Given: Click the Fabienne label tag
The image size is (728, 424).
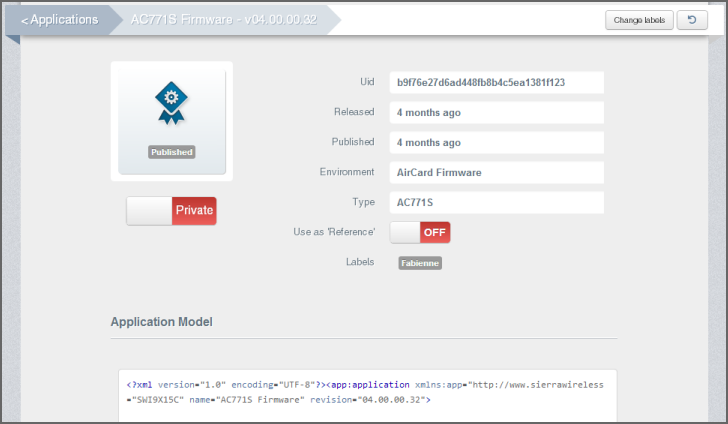Looking at the screenshot, I should coord(420,263).
